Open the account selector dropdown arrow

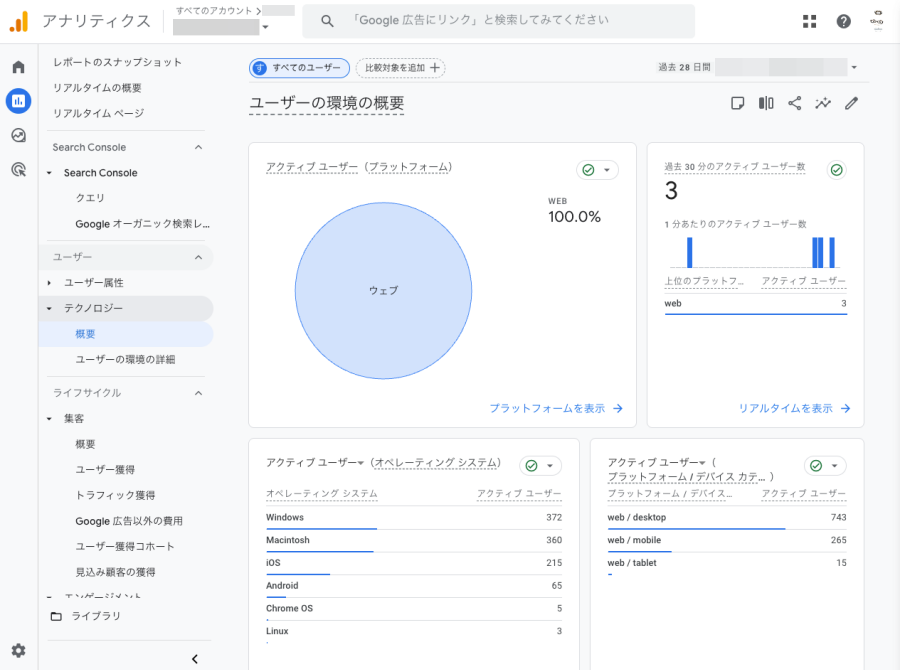pos(265,27)
